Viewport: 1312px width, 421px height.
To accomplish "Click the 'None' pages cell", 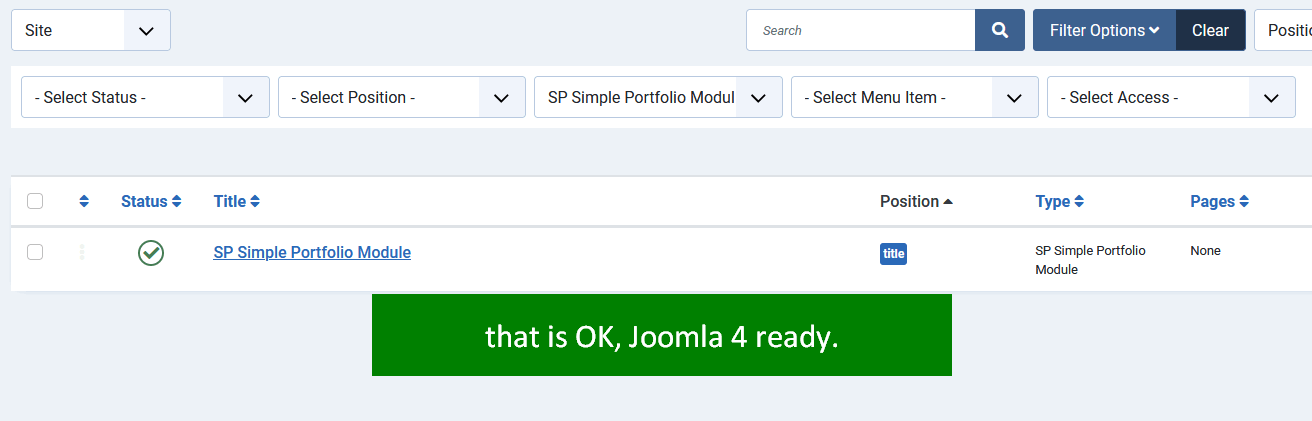I will click(1205, 251).
